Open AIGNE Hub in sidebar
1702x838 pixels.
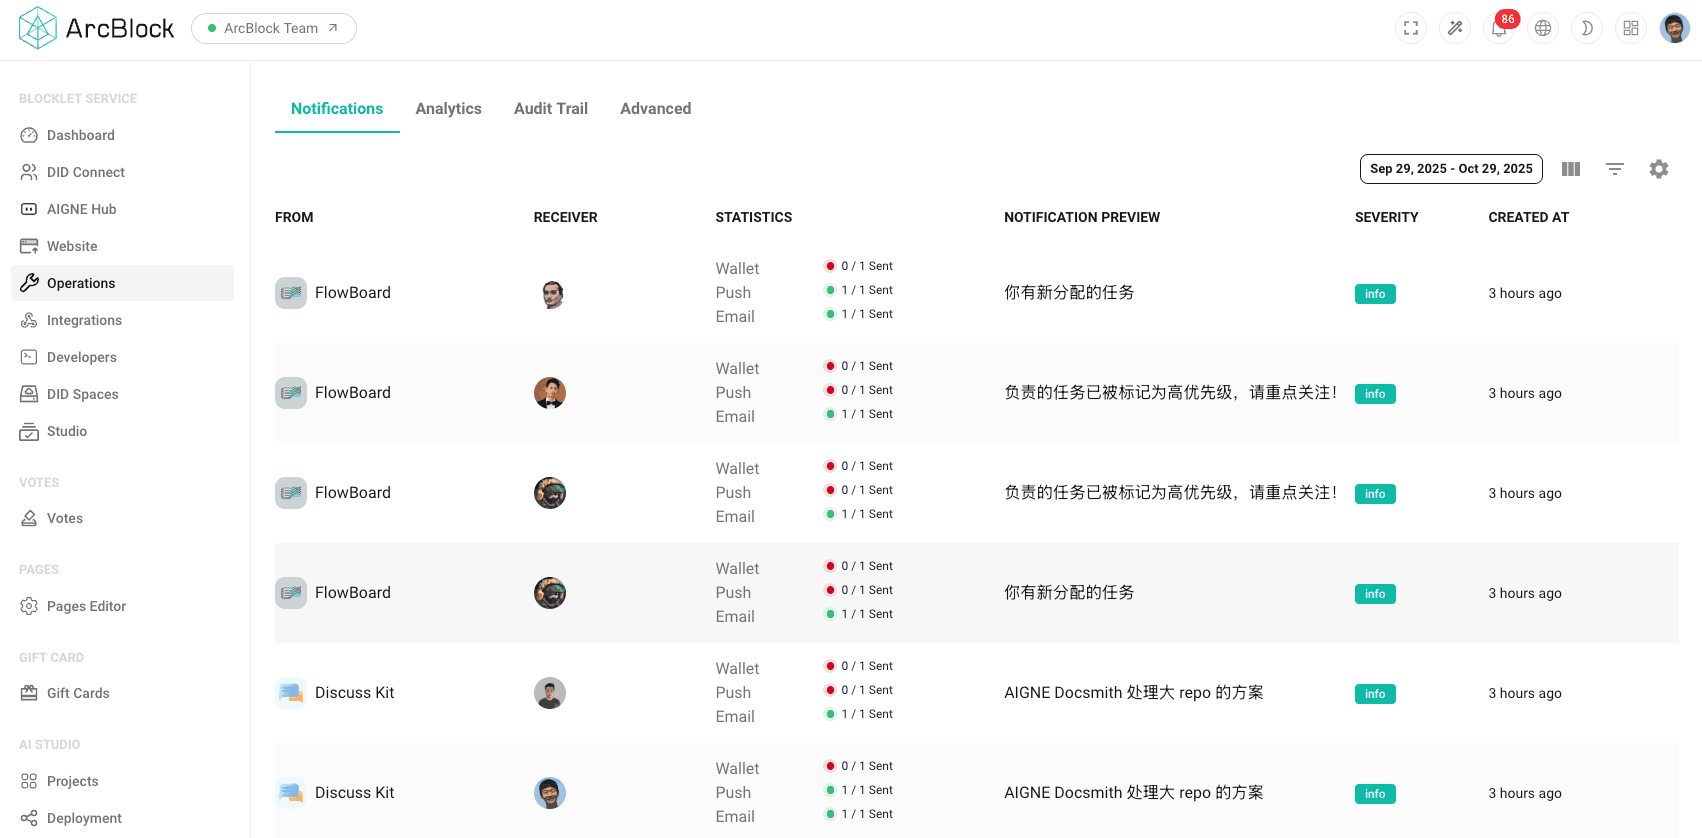[122, 209]
